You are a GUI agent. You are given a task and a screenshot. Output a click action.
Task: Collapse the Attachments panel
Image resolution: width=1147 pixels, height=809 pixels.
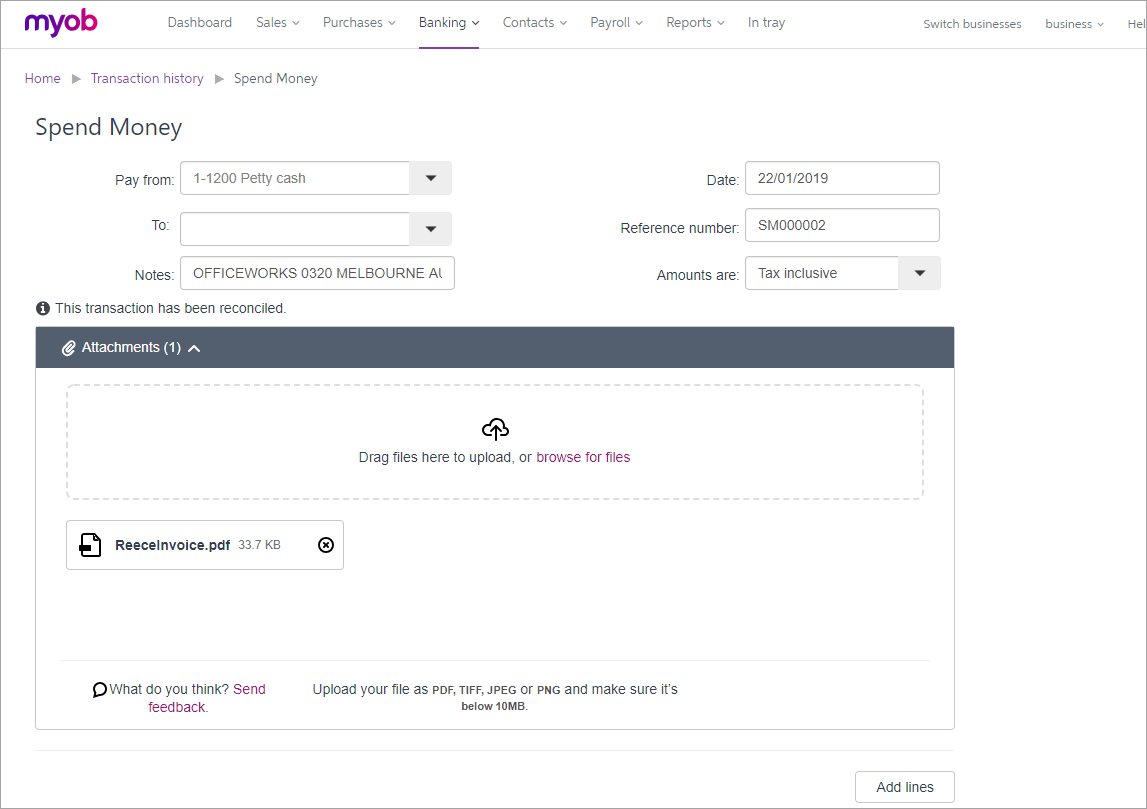click(194, 348)
